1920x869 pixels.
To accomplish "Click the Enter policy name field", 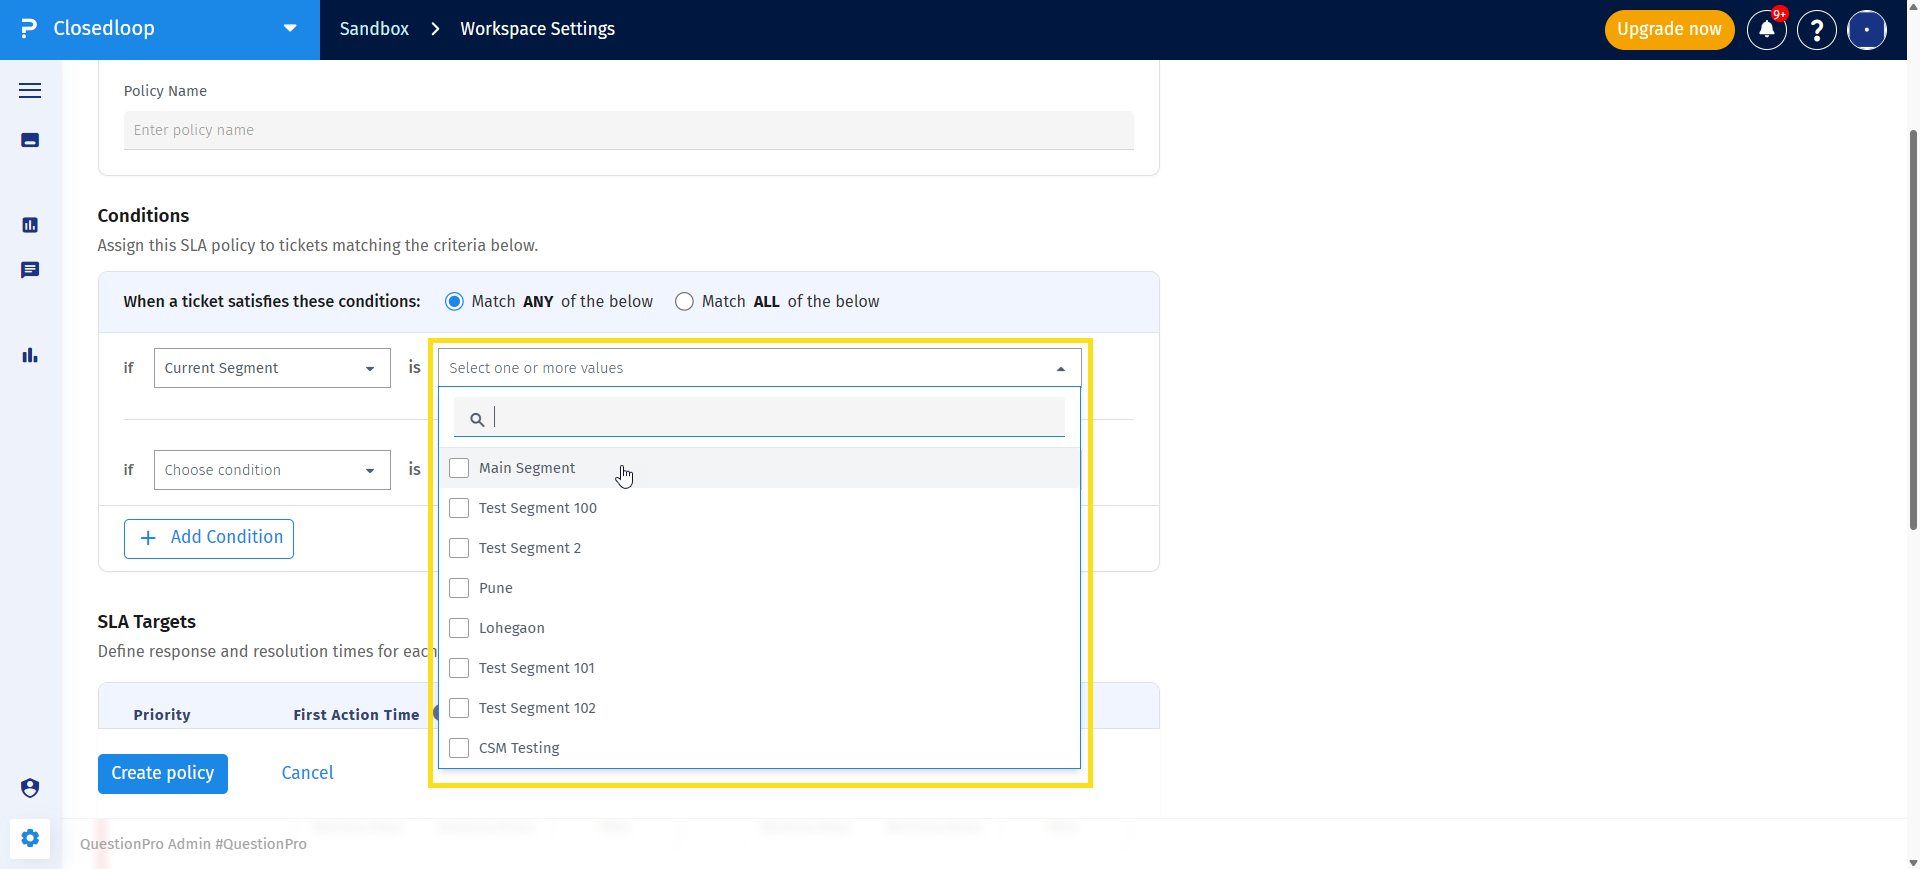I will click(x=628, y=130).
